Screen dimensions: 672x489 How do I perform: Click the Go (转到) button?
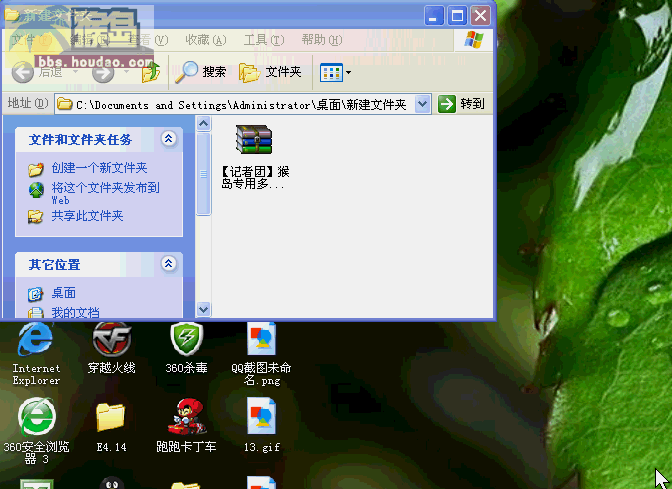point(461,104)
